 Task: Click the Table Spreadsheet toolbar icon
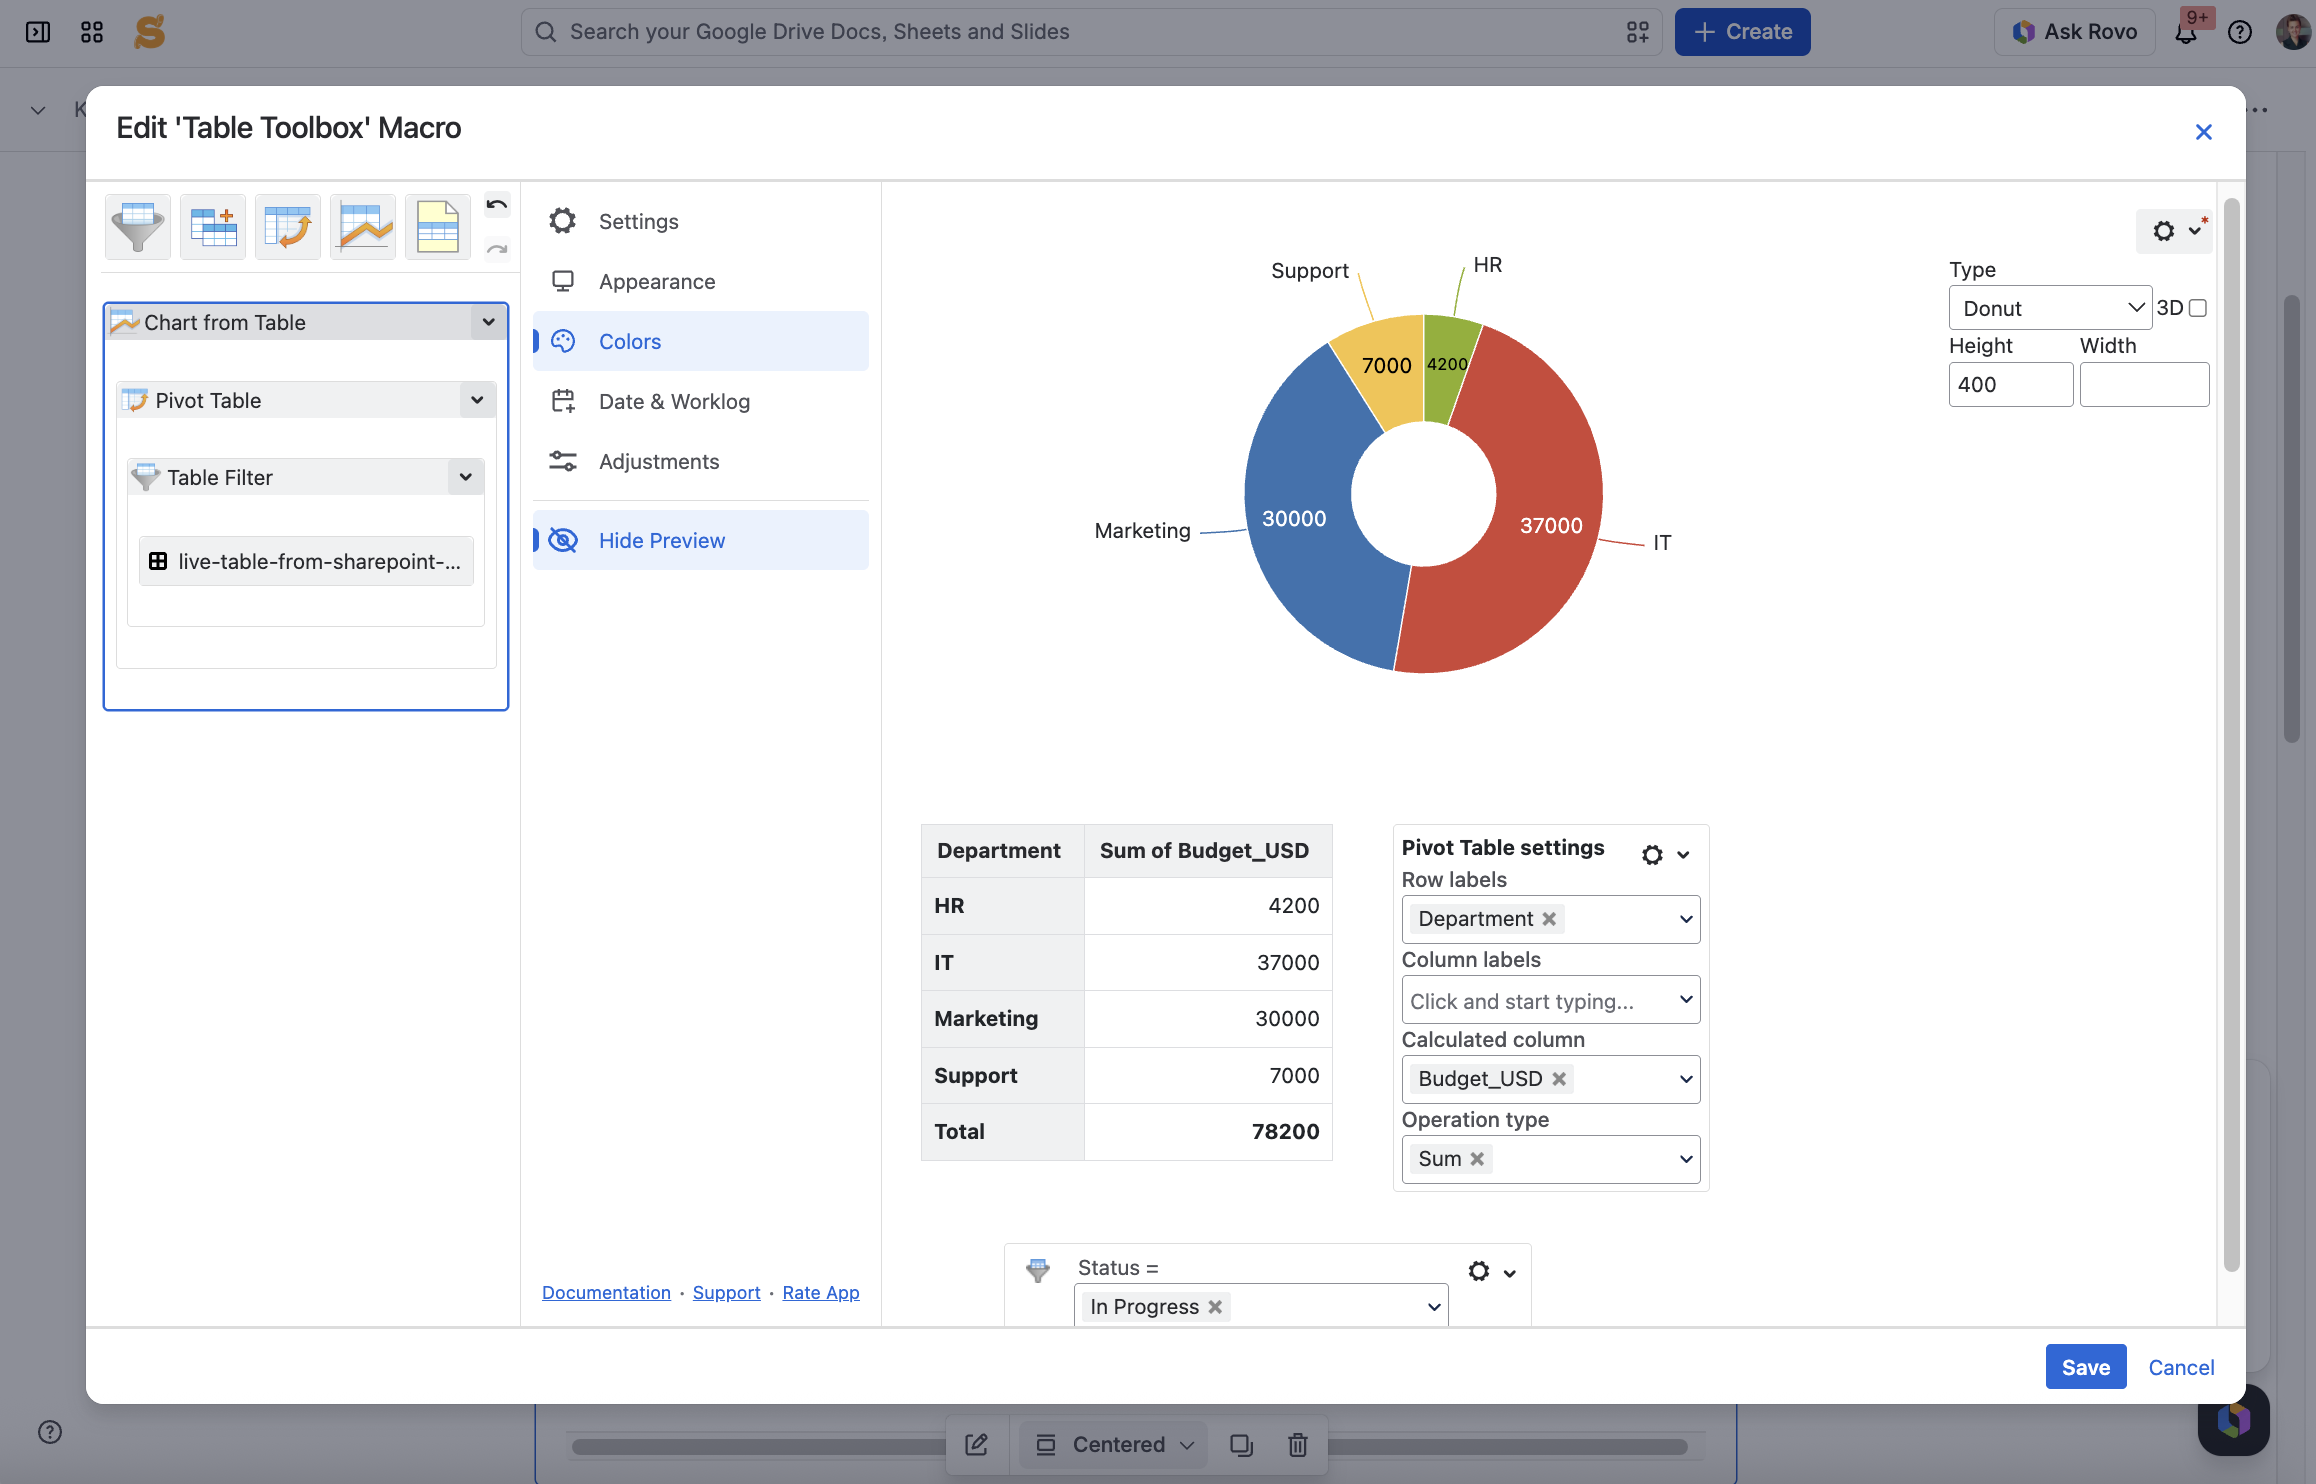click(438, 227)
